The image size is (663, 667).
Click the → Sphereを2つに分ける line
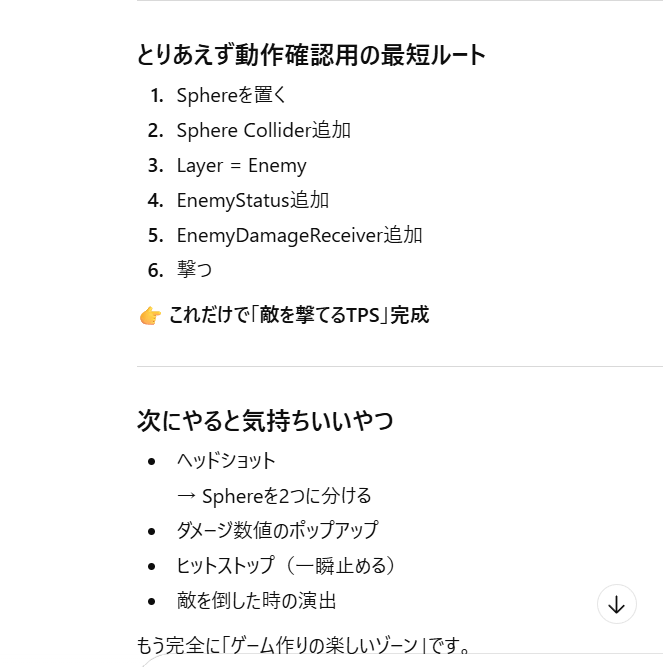point(274,496)
